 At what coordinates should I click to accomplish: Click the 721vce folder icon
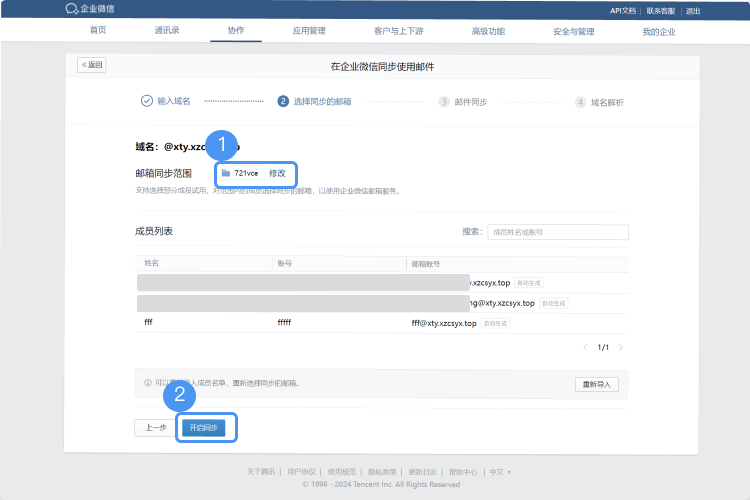click(226, 173)
